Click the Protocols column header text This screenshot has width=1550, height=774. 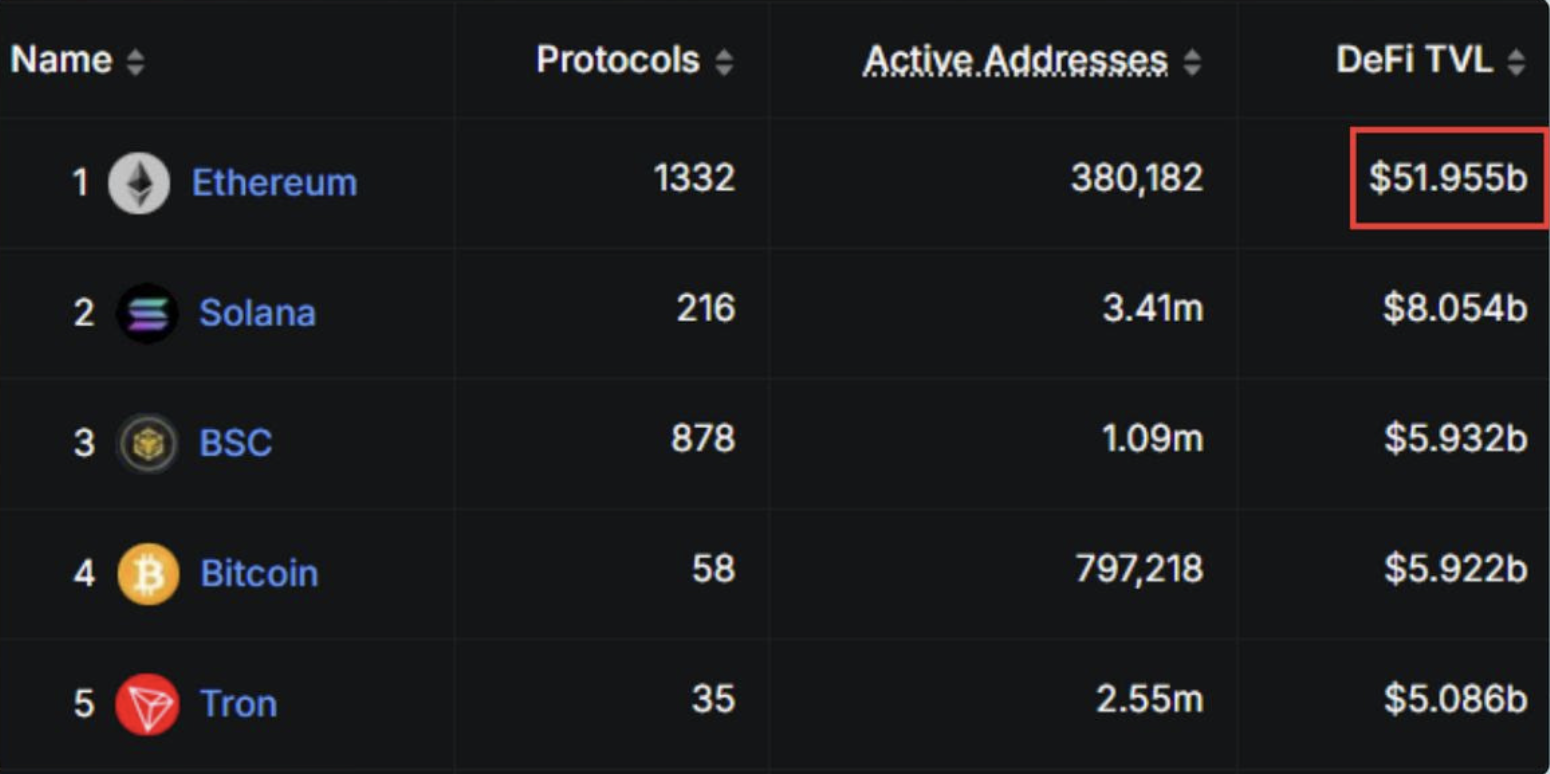point(617,60)
